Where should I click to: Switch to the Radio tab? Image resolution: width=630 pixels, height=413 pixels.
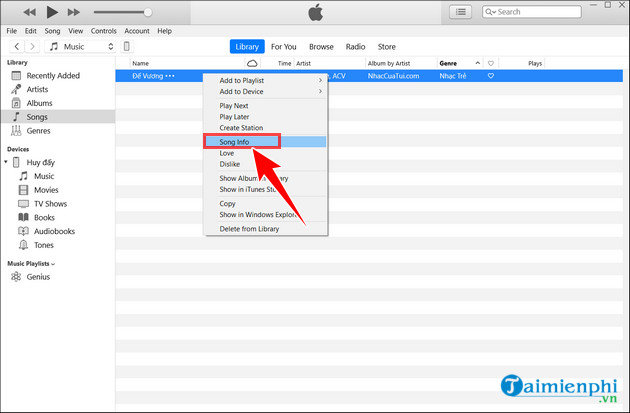[355, 47]
